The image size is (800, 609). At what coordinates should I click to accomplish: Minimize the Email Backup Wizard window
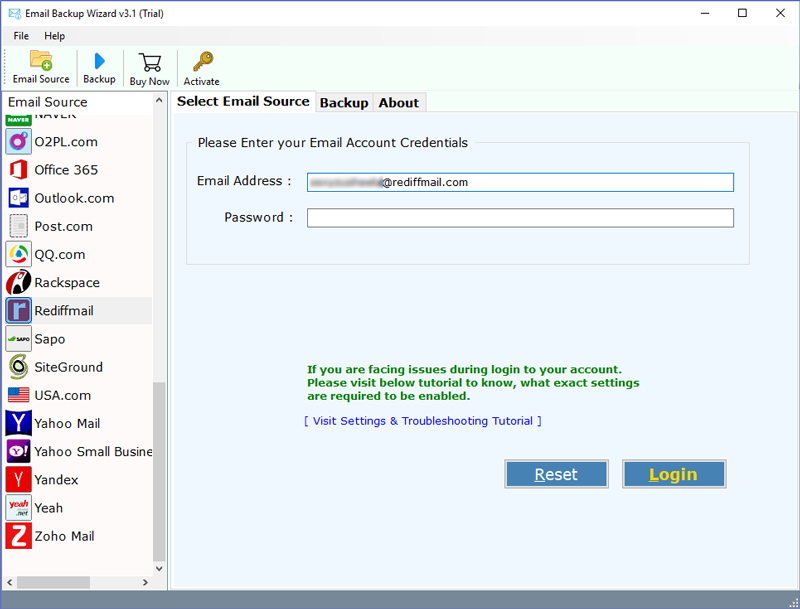[x=705, y=13]
